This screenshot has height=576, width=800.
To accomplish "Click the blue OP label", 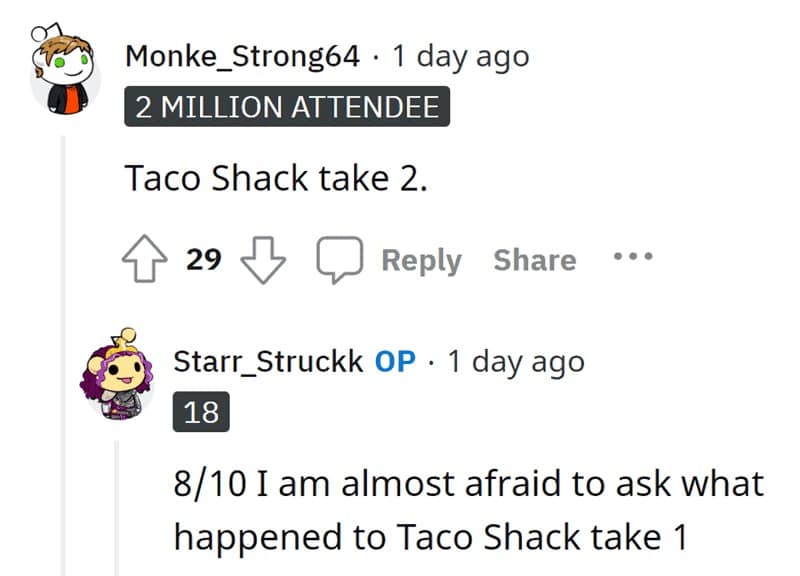I will [x=395, y=361].
